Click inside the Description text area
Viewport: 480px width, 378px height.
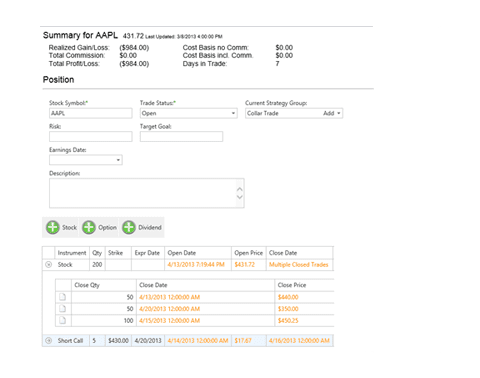143,193
